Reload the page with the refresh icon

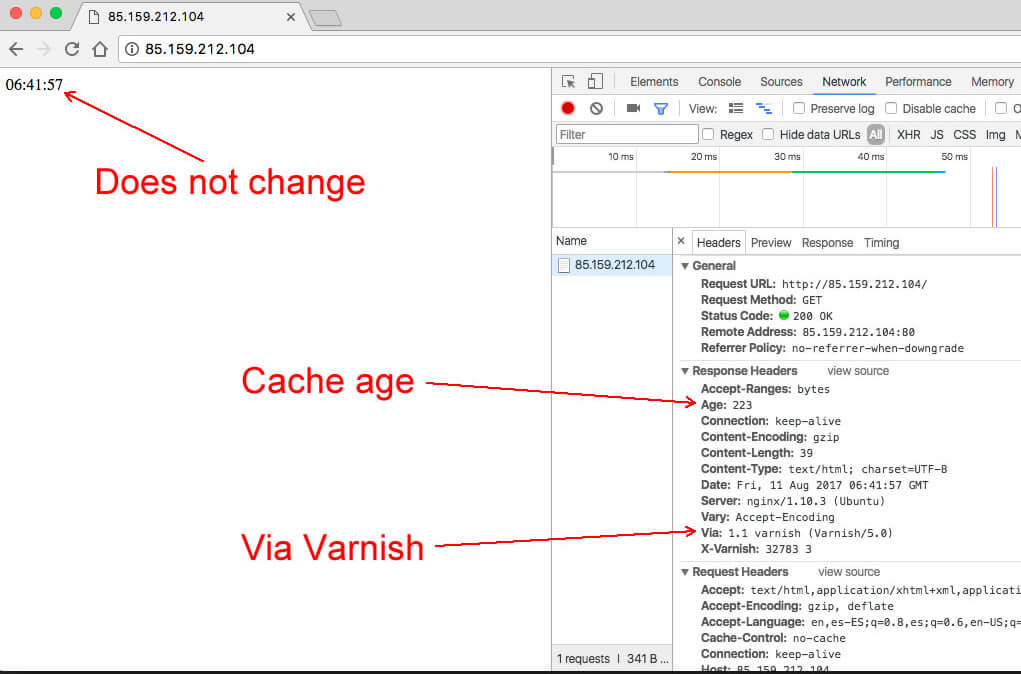[72, 49]
